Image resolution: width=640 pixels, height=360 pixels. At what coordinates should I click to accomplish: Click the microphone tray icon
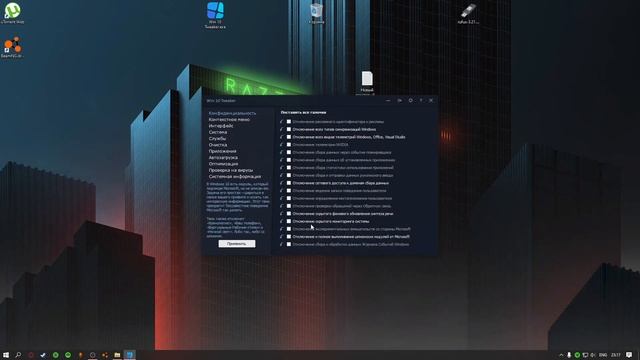[569, 355]
